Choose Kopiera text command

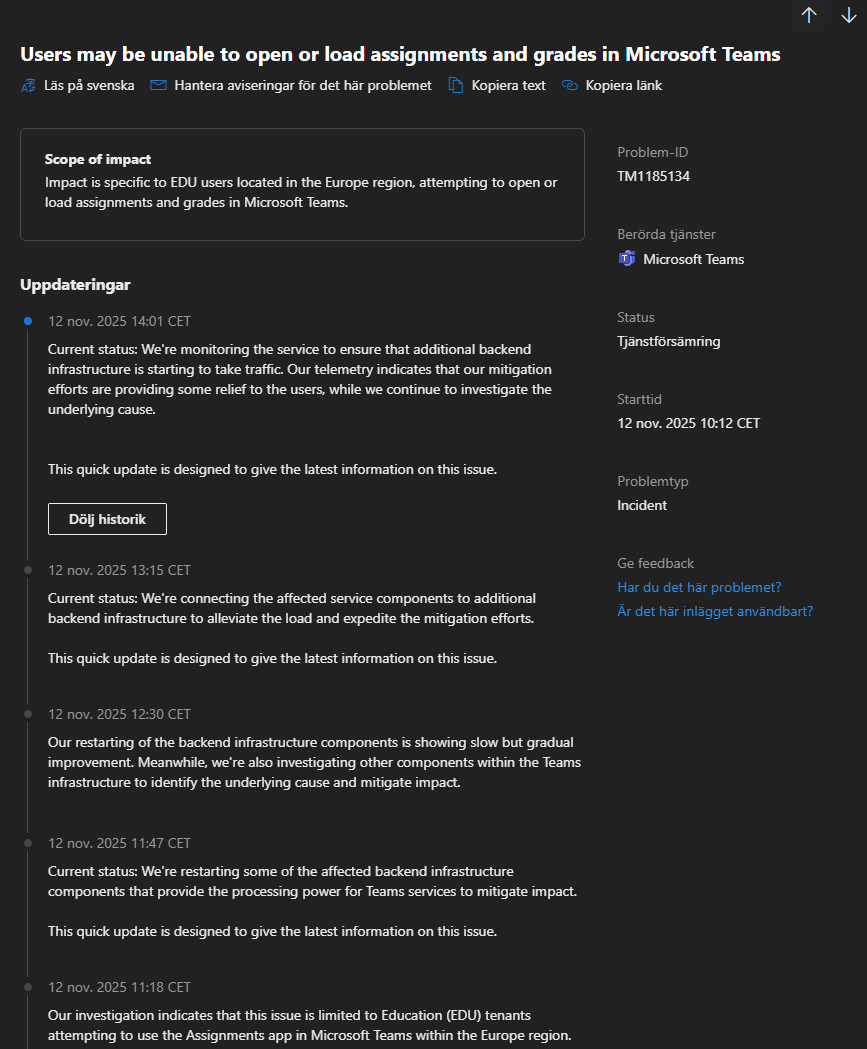tap(508, 86)
